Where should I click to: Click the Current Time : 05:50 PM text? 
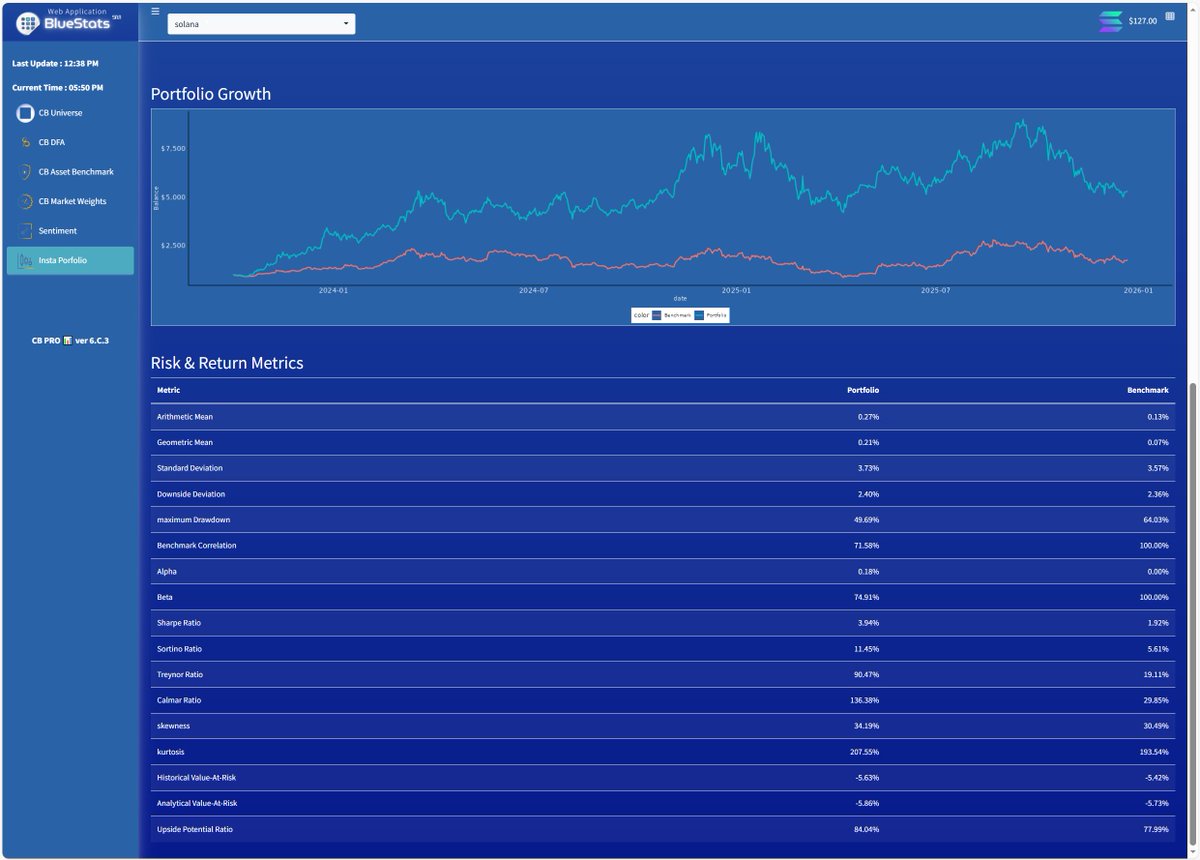click(57, 88)
